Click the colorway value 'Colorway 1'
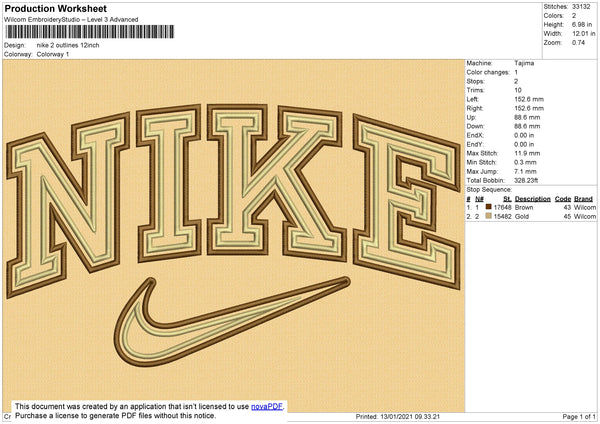The height and width of the screenshot is (424, 600). point(53,54)
